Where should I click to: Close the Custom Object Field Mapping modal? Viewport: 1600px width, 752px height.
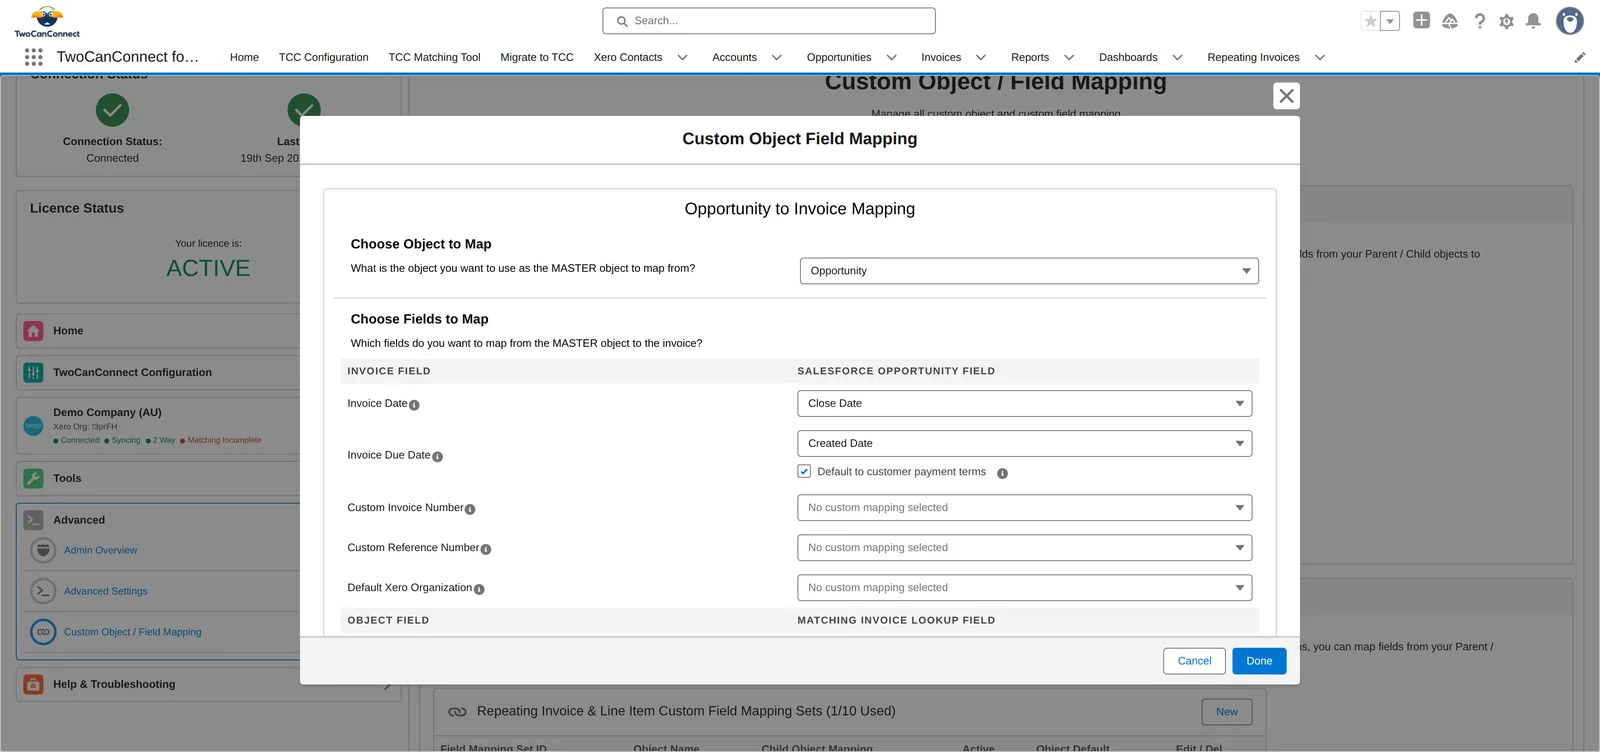(x=1287, y=96)
